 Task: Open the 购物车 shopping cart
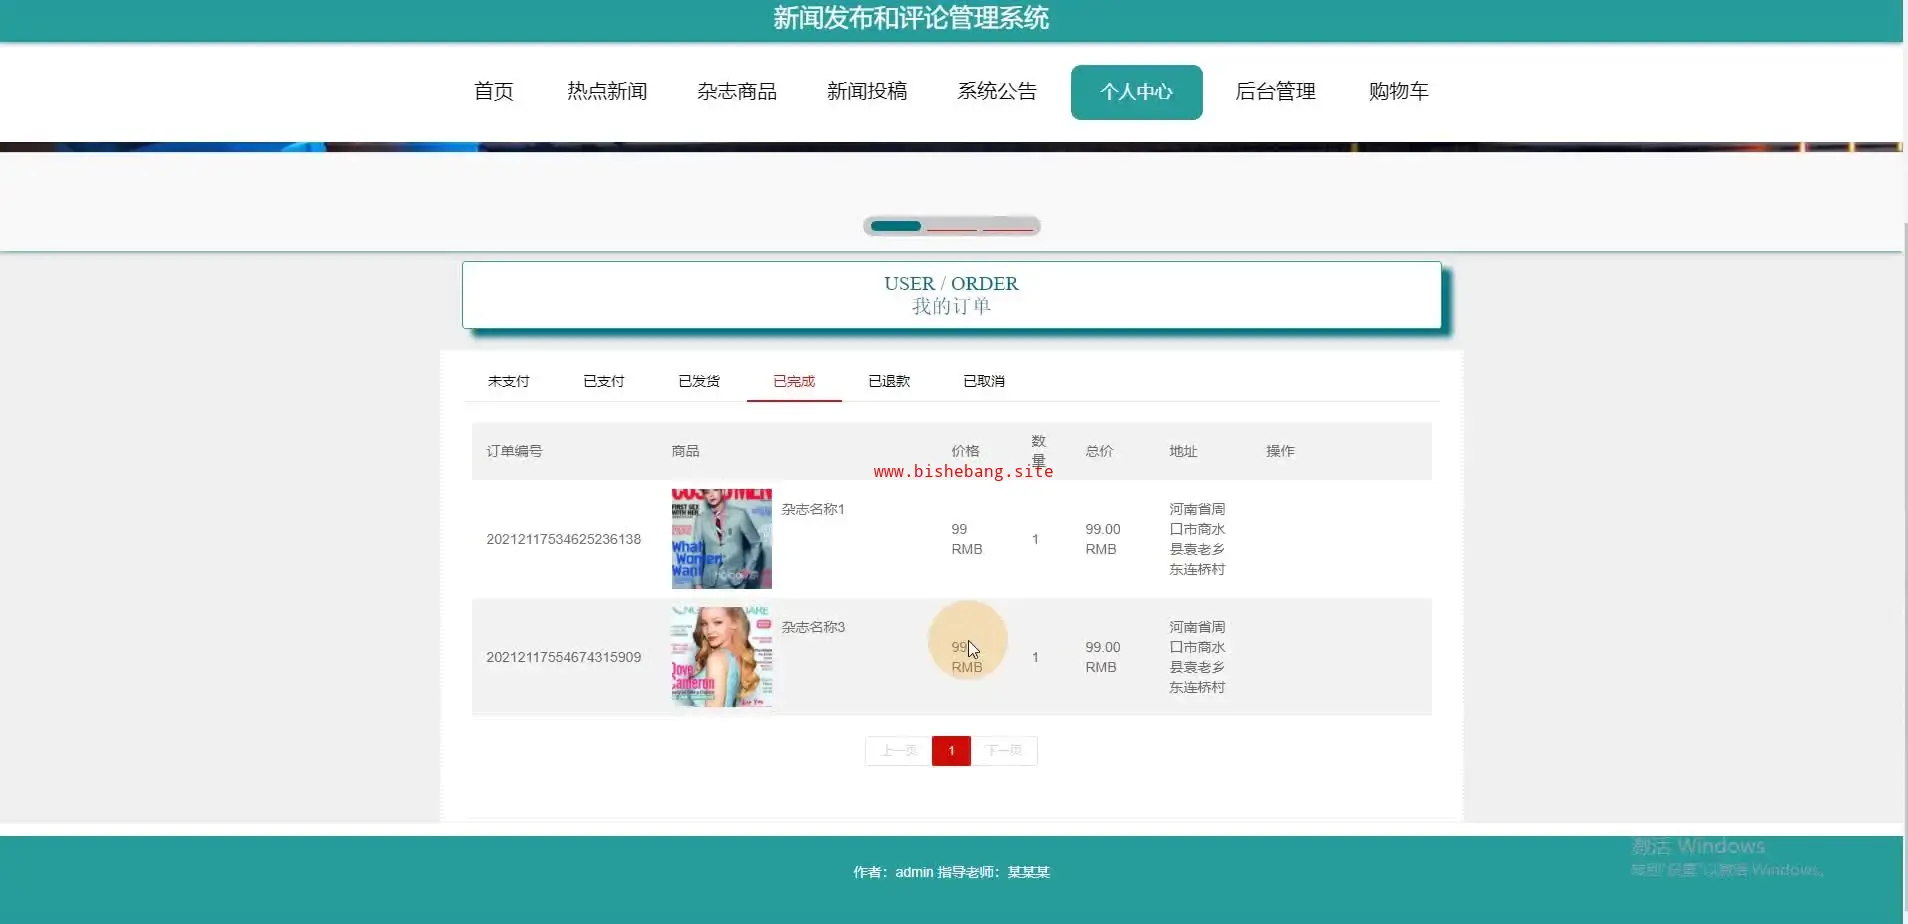point(1398,92)
